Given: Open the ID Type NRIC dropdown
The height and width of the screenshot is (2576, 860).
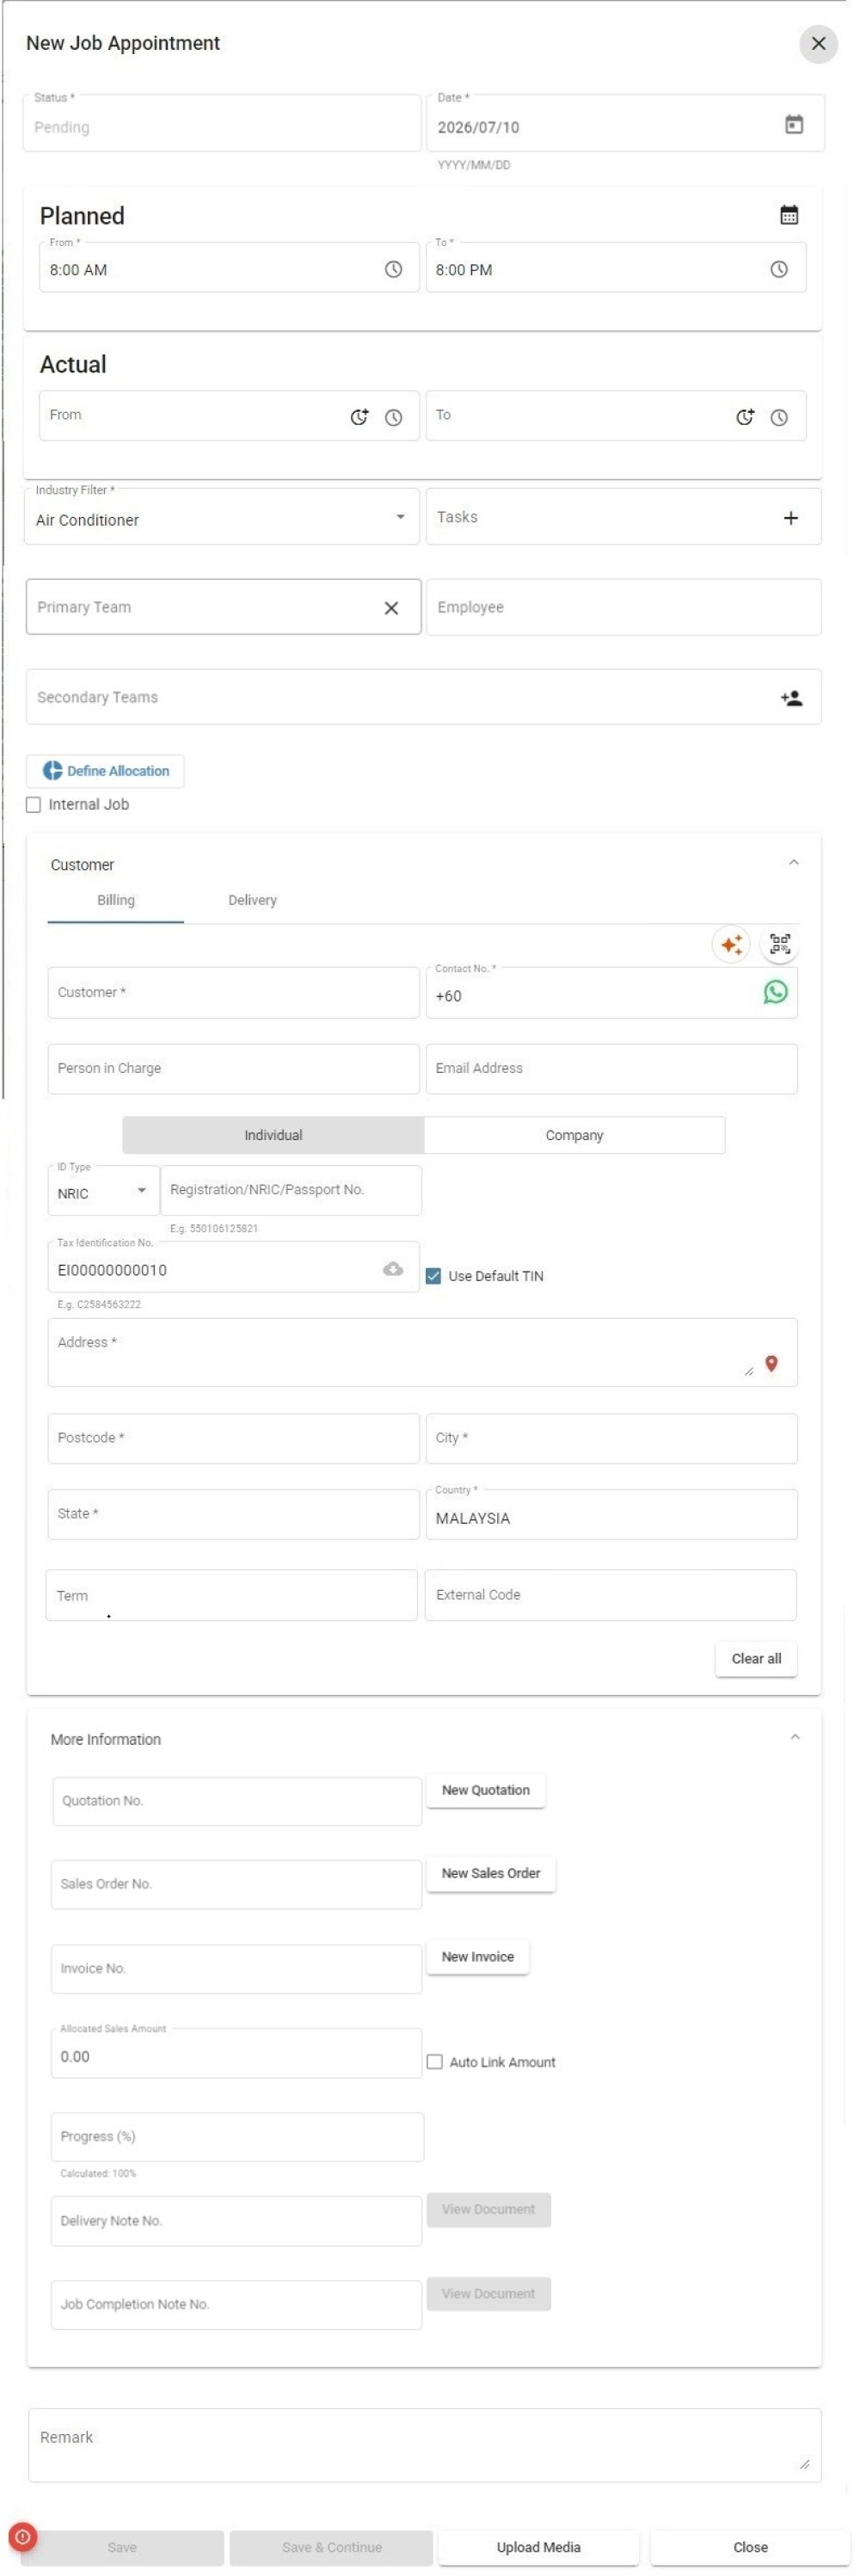Looking at the screenshot, I should (x=103, y=1191).
